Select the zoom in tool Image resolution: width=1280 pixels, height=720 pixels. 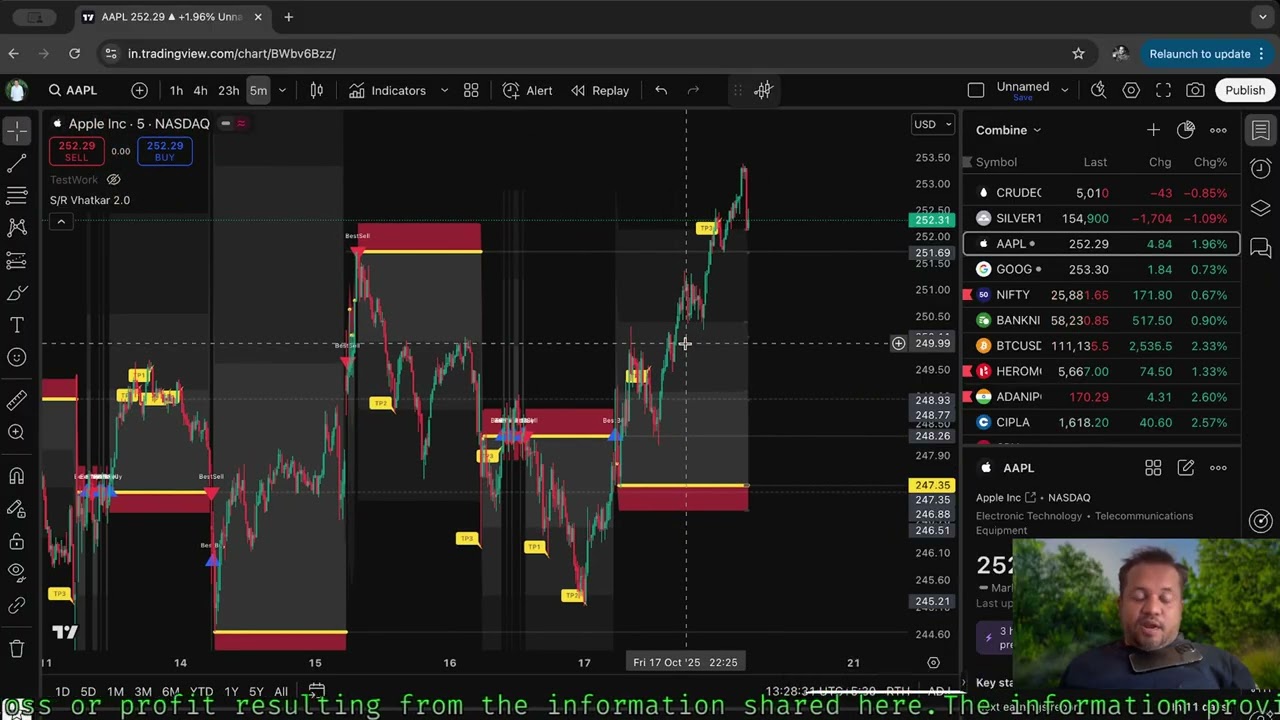(x=17, y=432)
